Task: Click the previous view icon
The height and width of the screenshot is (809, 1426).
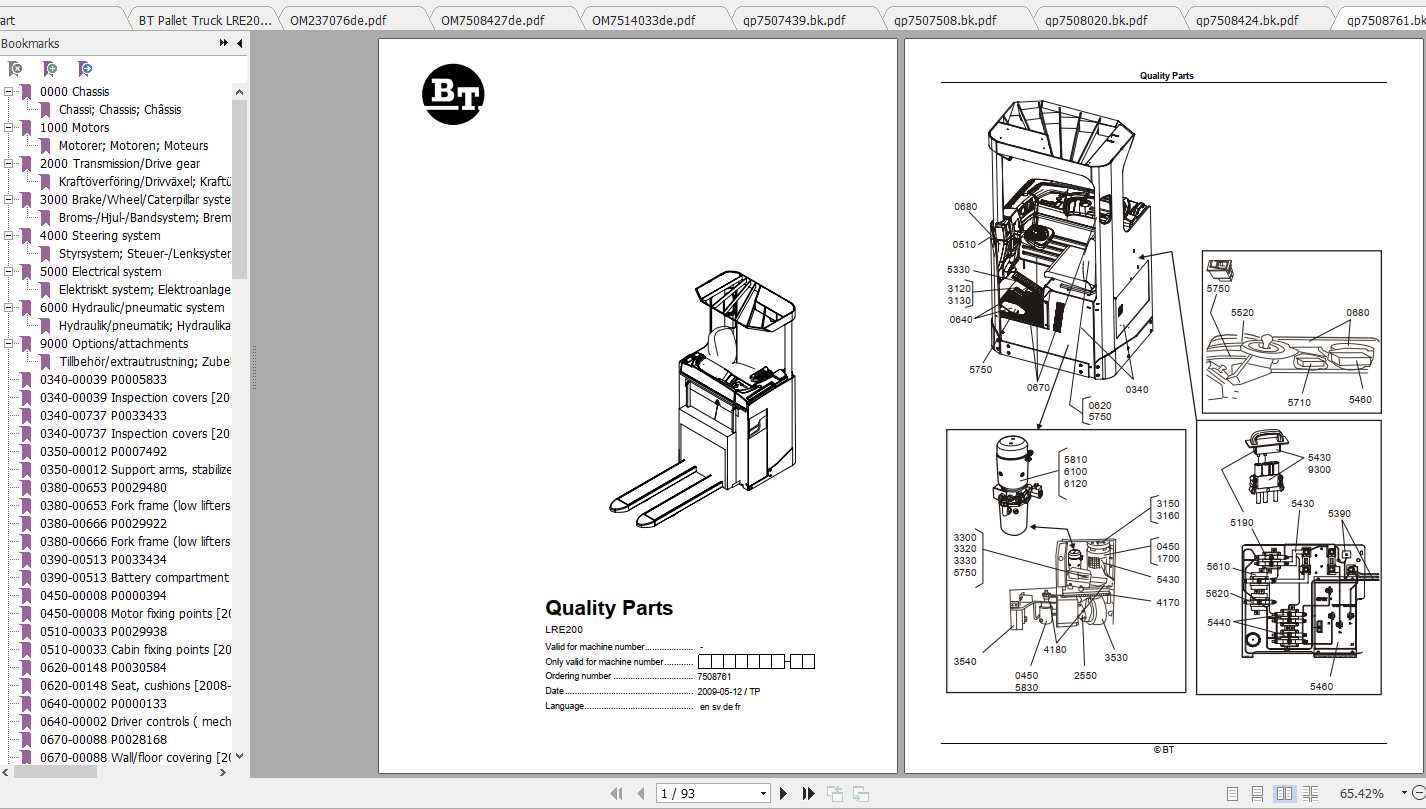Action: pyautogui.click(x=835, y=794)
